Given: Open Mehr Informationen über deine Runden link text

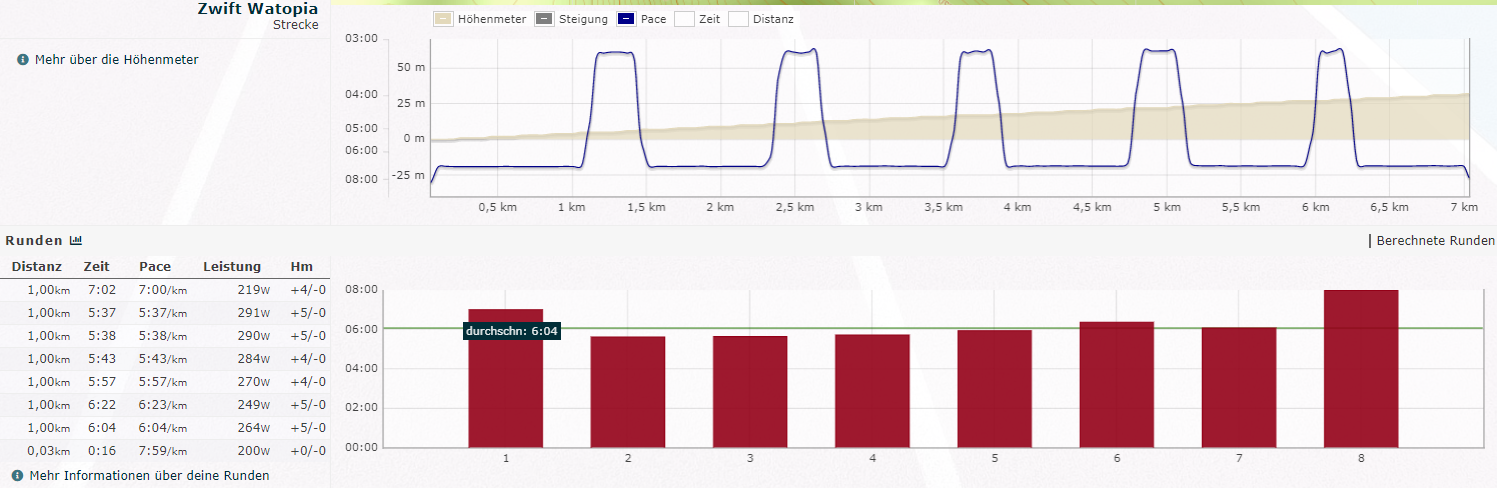Looking at the screenshot, I should click(x=149, y=476).
